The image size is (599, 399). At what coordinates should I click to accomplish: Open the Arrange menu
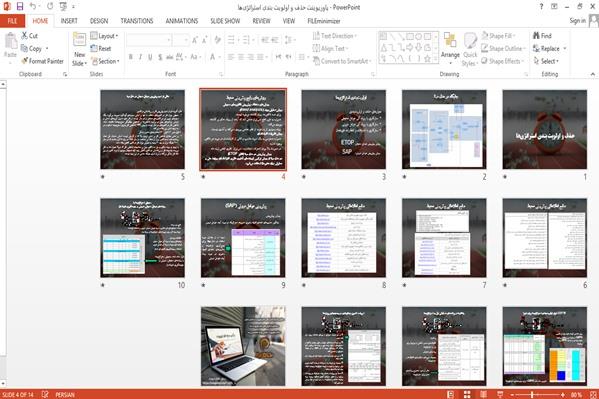pos(450,48)
